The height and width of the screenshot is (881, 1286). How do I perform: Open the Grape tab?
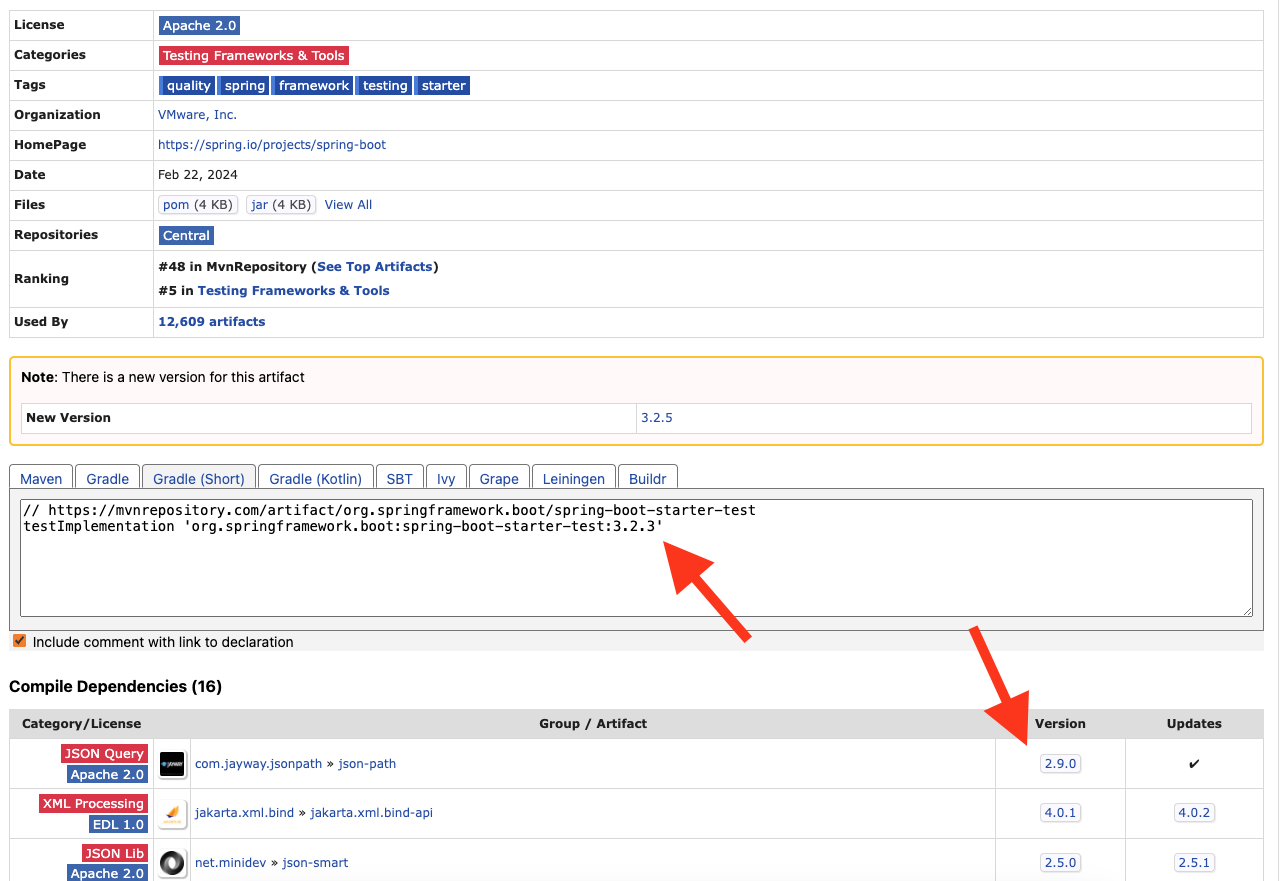(x=498, y=478)
